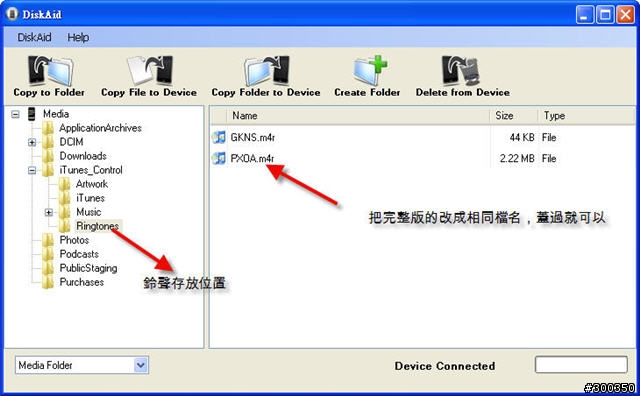Select the iTunes subfolder
Screen dimensions: 640x396
(90, 198)
